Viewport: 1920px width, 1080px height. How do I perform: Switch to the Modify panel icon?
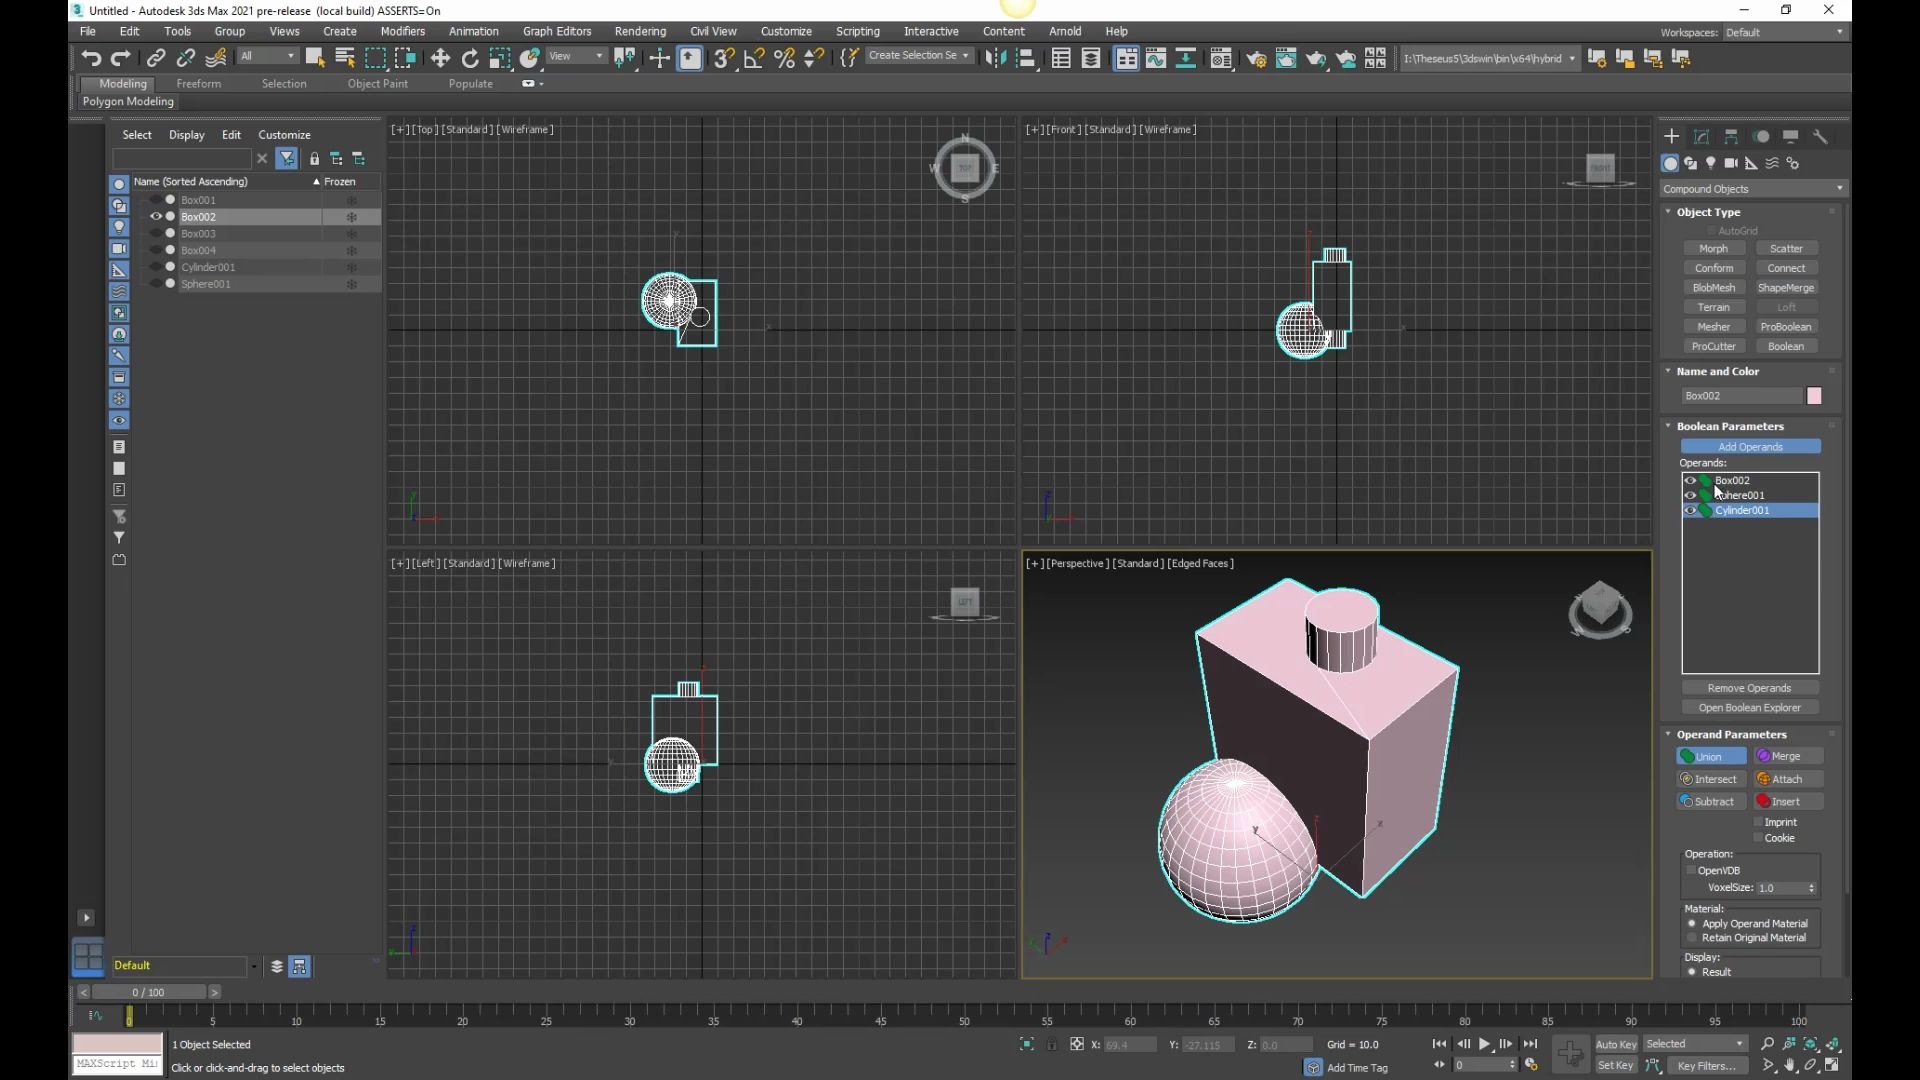pyautogui.click(x=1699, y=136)
